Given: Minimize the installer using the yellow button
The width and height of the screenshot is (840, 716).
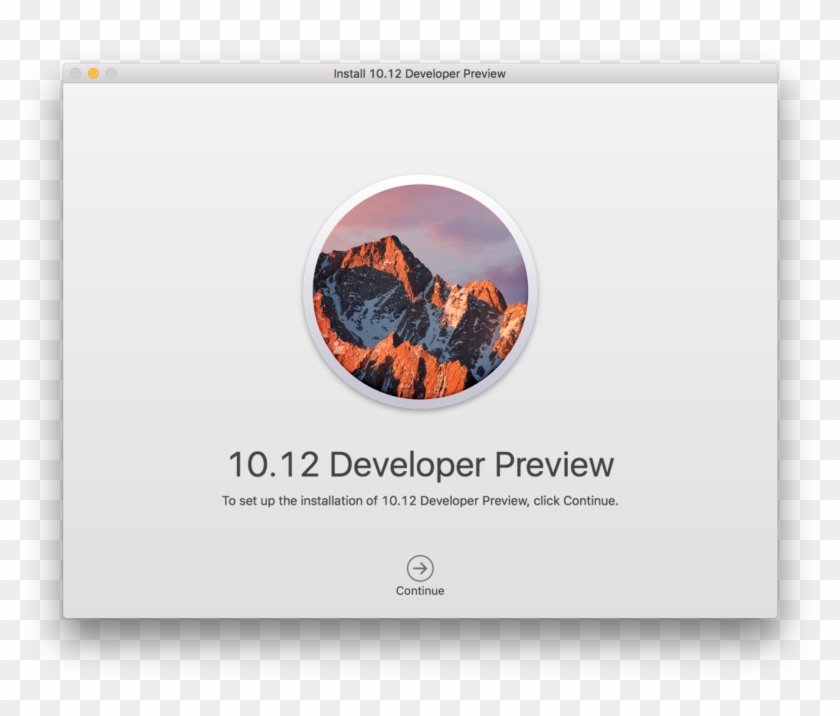Looking at the screenshot, I should 94,74.
